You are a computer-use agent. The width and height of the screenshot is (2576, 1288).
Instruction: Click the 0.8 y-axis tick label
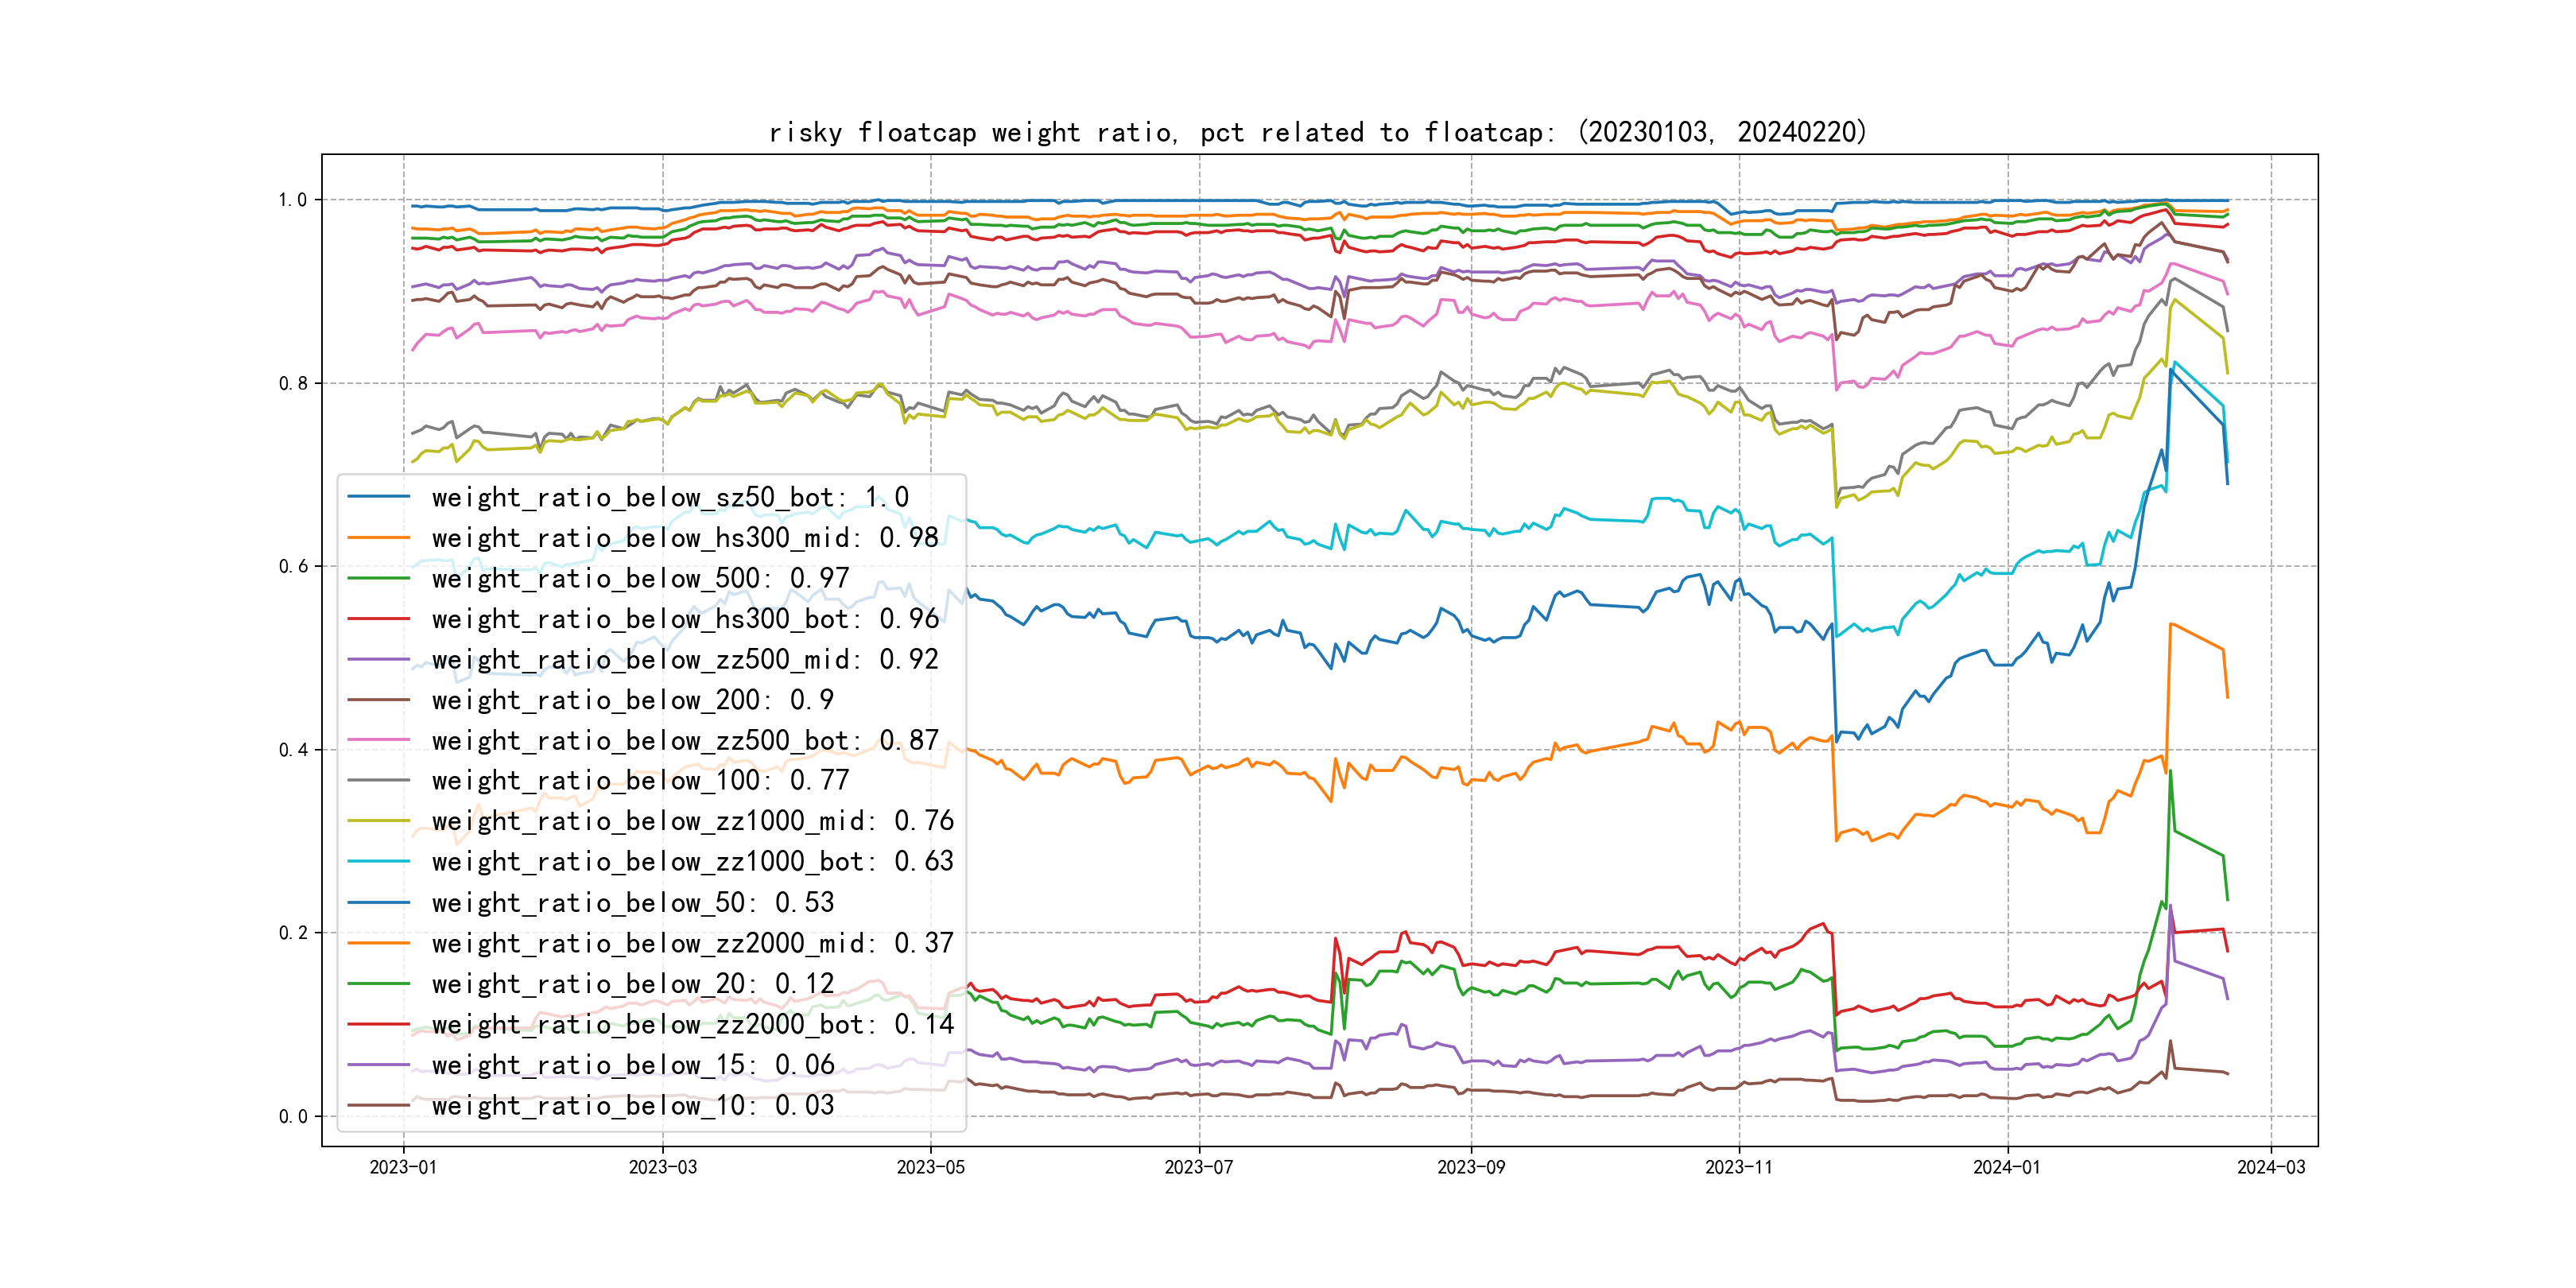click(292, 384)
